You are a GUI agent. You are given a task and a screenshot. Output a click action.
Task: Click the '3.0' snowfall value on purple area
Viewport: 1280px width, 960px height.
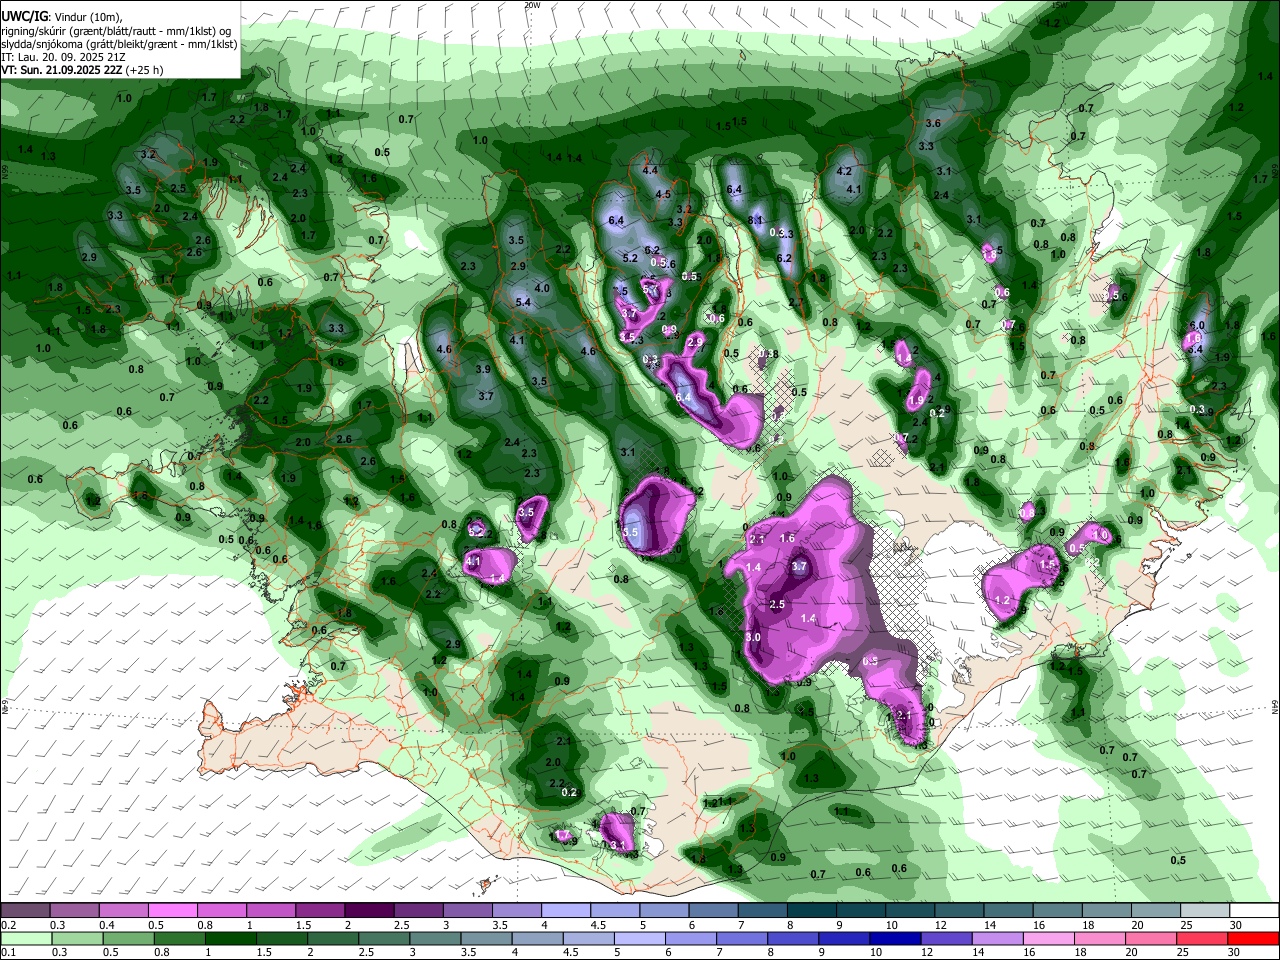point(753,637)
